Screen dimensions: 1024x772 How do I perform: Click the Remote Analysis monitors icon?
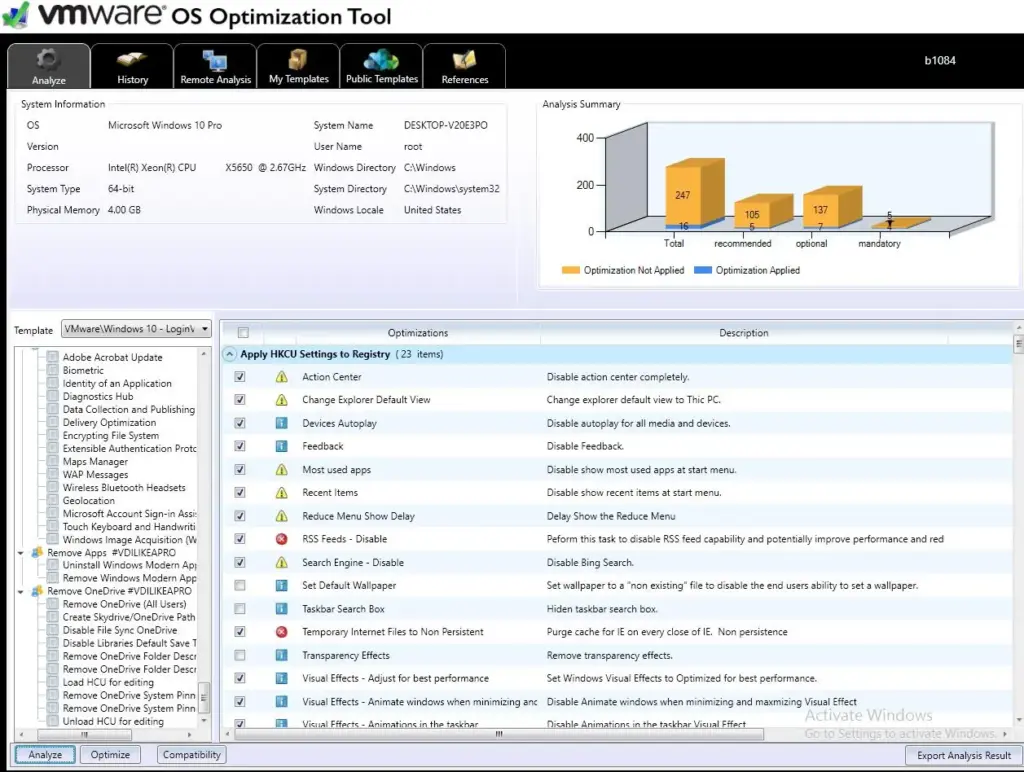[x=215, y=61]
